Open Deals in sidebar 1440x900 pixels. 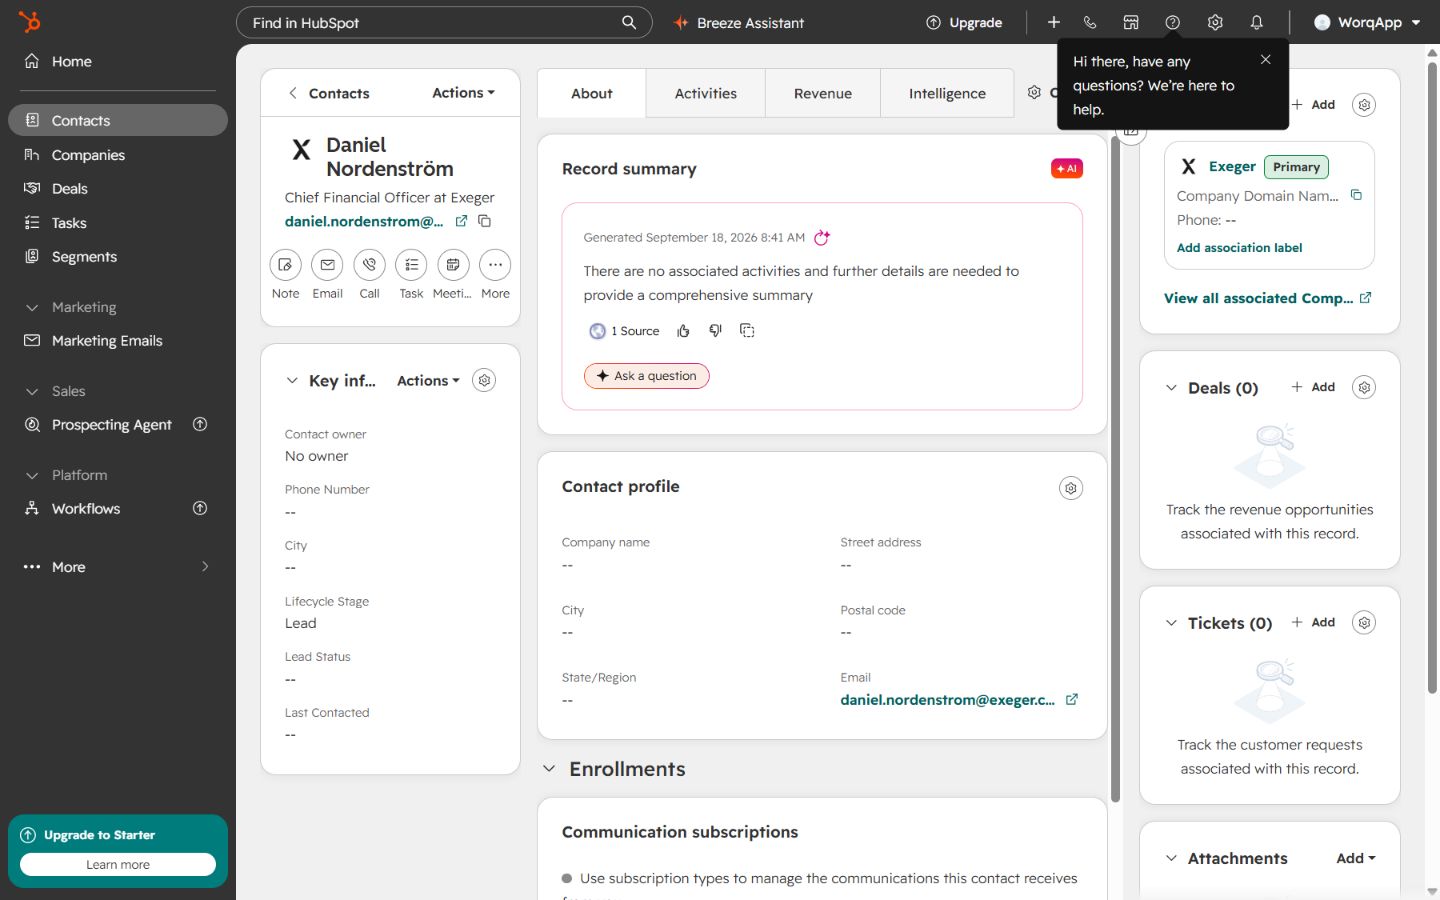118,188
